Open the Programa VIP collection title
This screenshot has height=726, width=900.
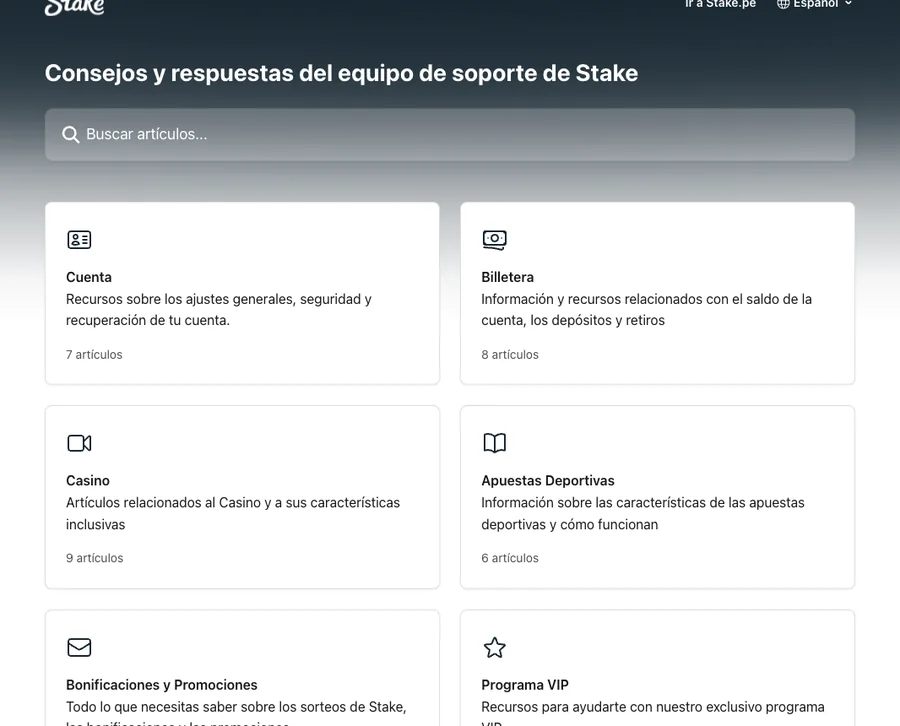pyautogui.click(x=525, y=685)
